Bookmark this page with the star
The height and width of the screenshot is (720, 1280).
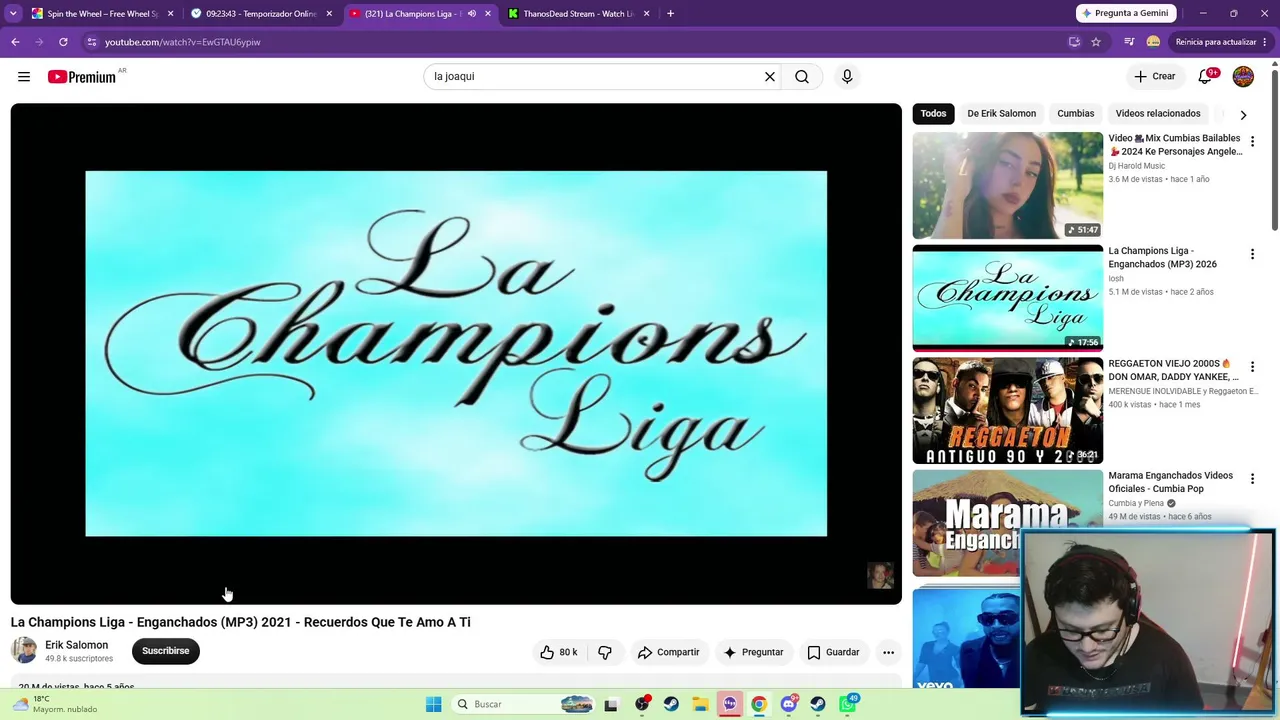click(x=1096, y=42)
